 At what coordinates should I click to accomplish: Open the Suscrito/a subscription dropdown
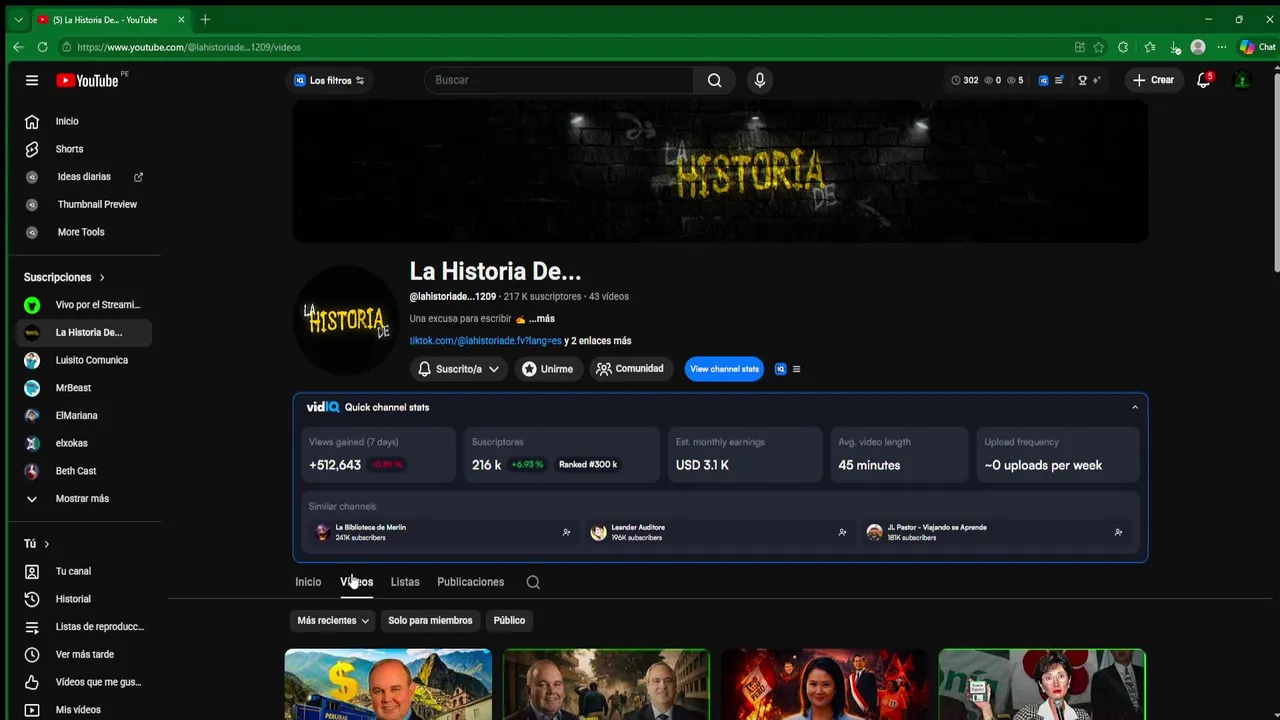(x=458, y=369)
